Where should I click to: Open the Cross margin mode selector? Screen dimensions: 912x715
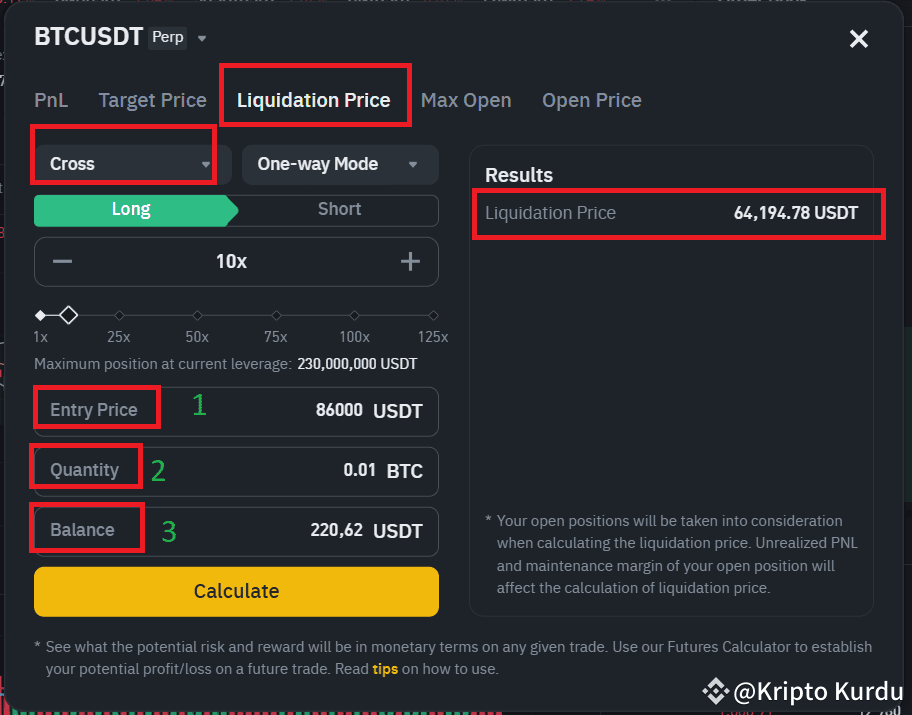123,164
